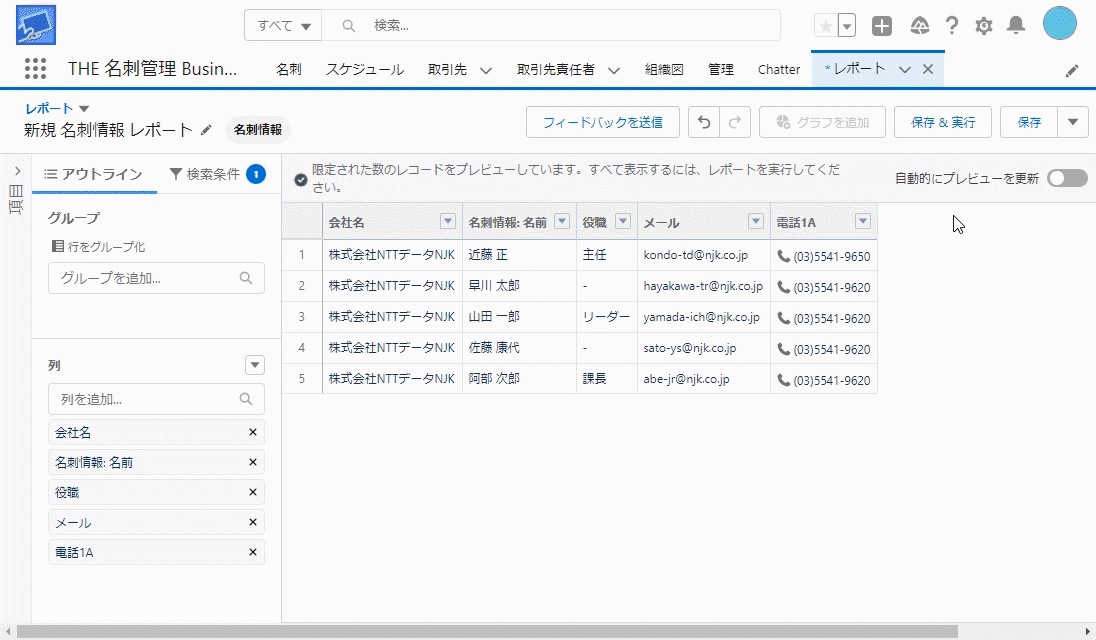Image resolution: width=1096 pixels, height=640 pixels.
Task: Open the 名刺情報: 名前 column header menu
Action: point(561,221)
